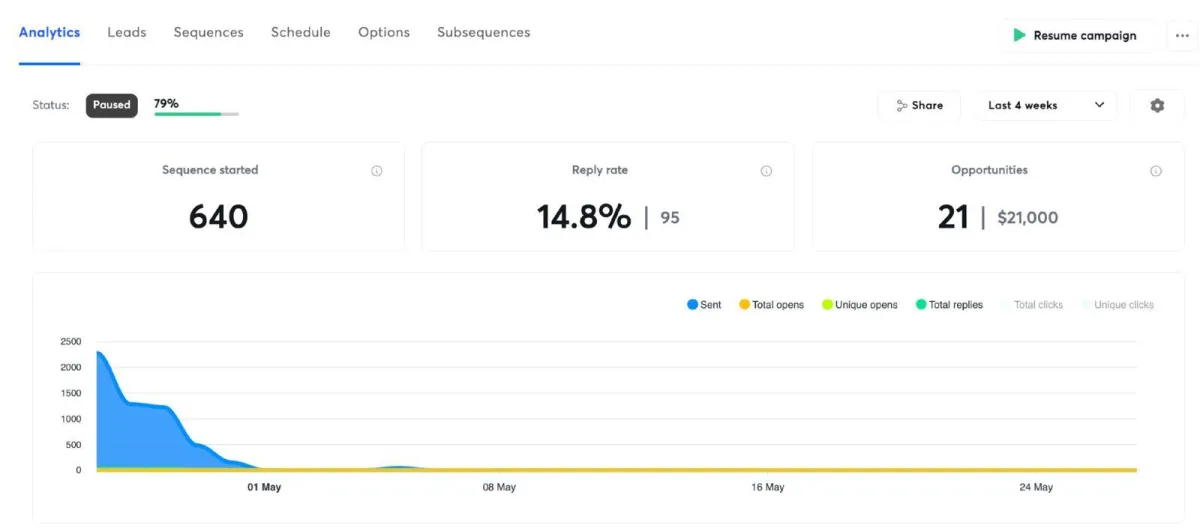
Task: Click the Resume campaign button
Action: coord(1076,35)
